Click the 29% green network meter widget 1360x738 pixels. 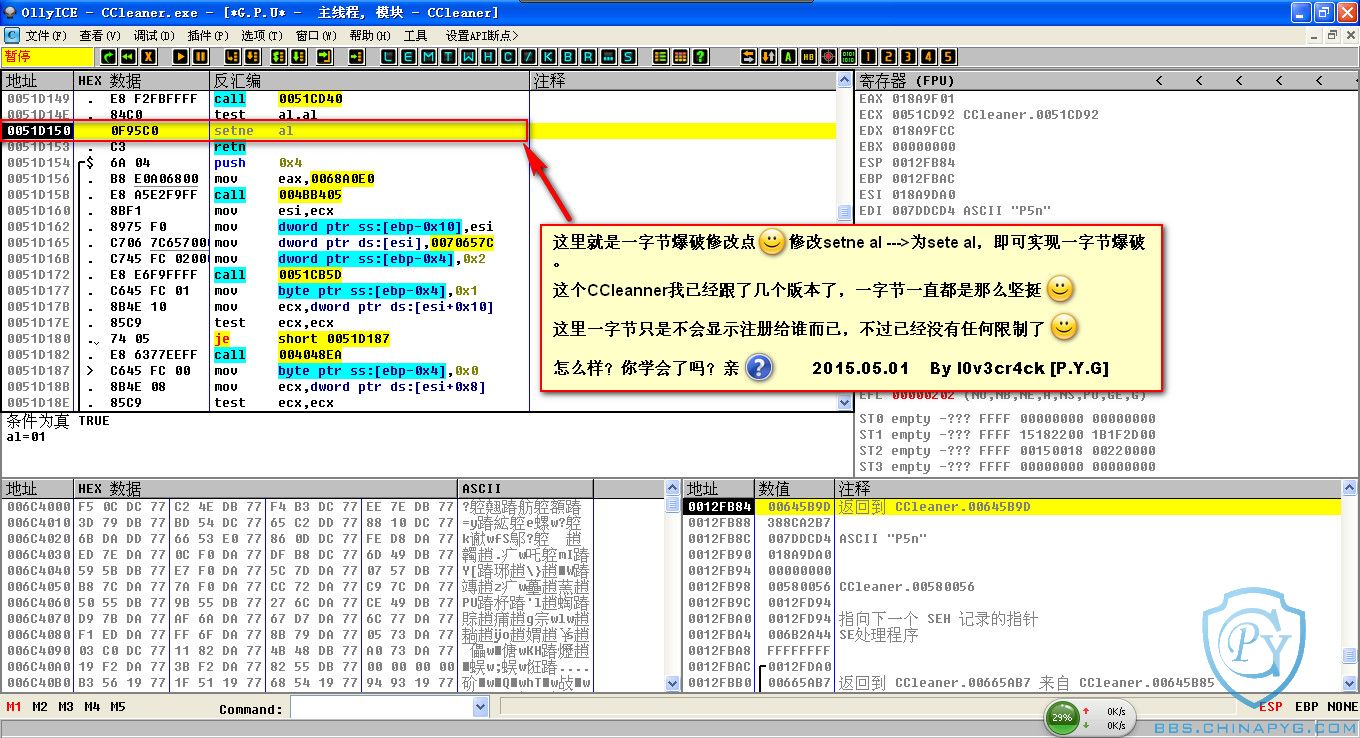pyautogui.click(x=1090, y=718)
